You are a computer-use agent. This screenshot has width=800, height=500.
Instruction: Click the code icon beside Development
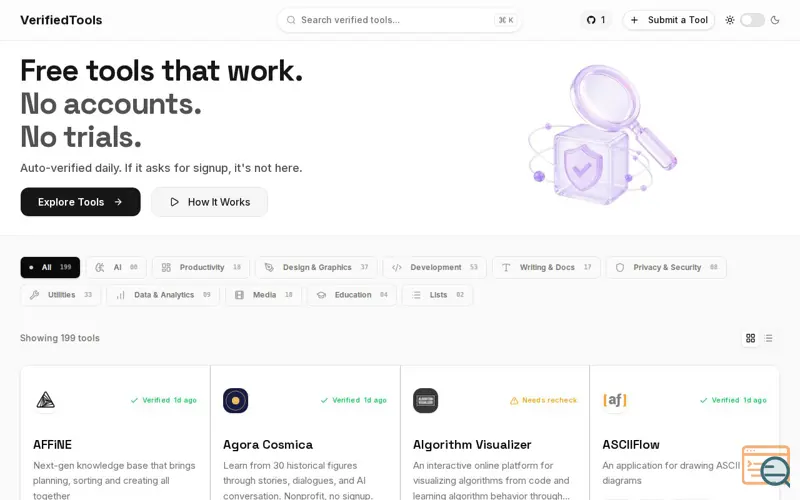pyautogui.click(x=397, y=267)
